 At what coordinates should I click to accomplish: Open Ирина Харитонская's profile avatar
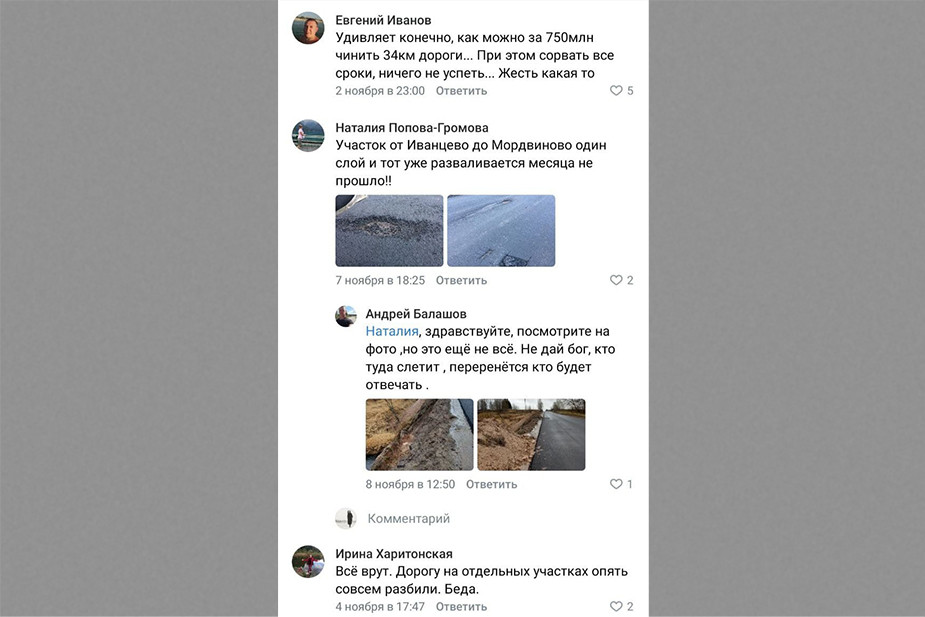(x=308, y=562)
